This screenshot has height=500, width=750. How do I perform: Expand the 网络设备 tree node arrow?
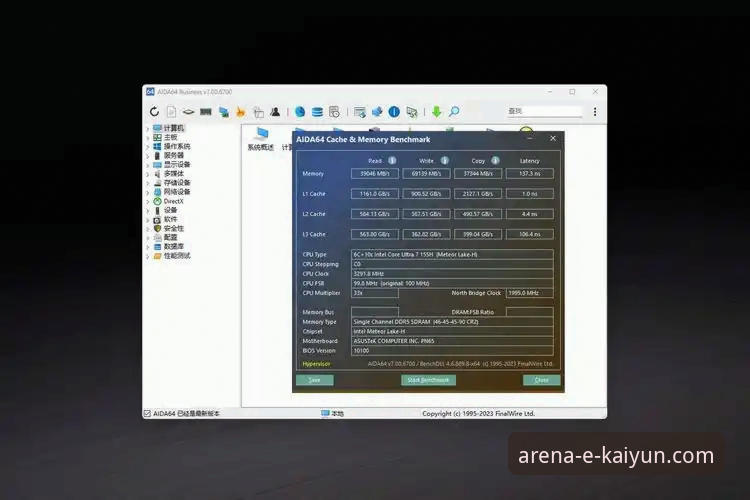(x=148, y=192)
